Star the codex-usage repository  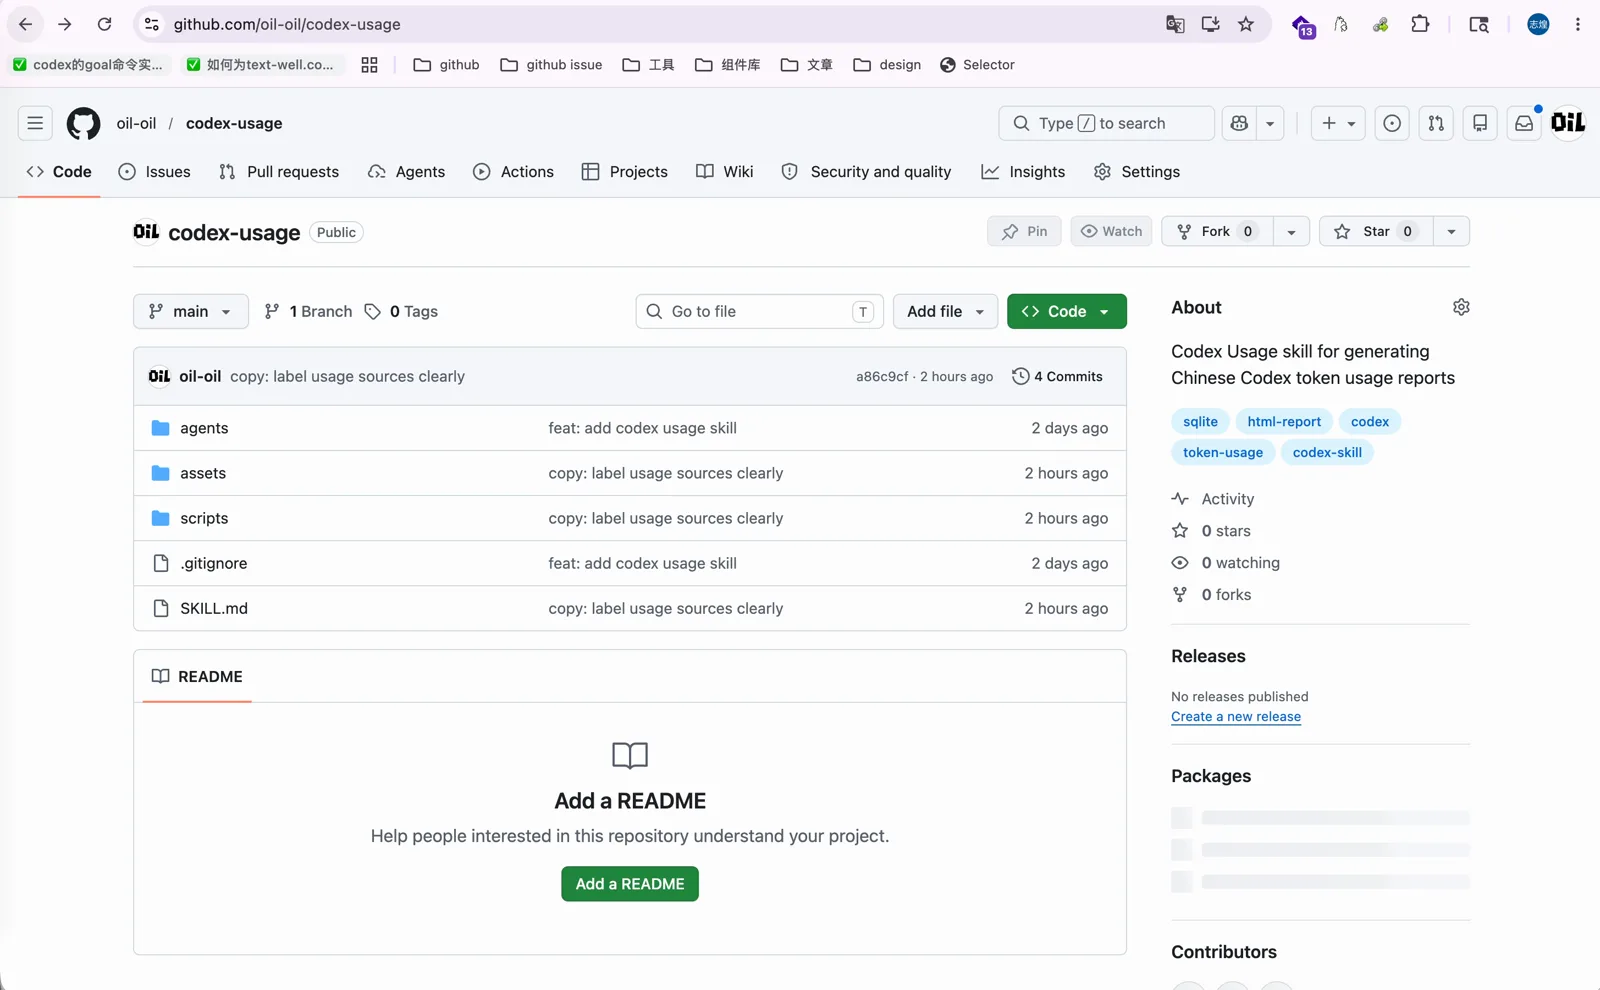1376,231
